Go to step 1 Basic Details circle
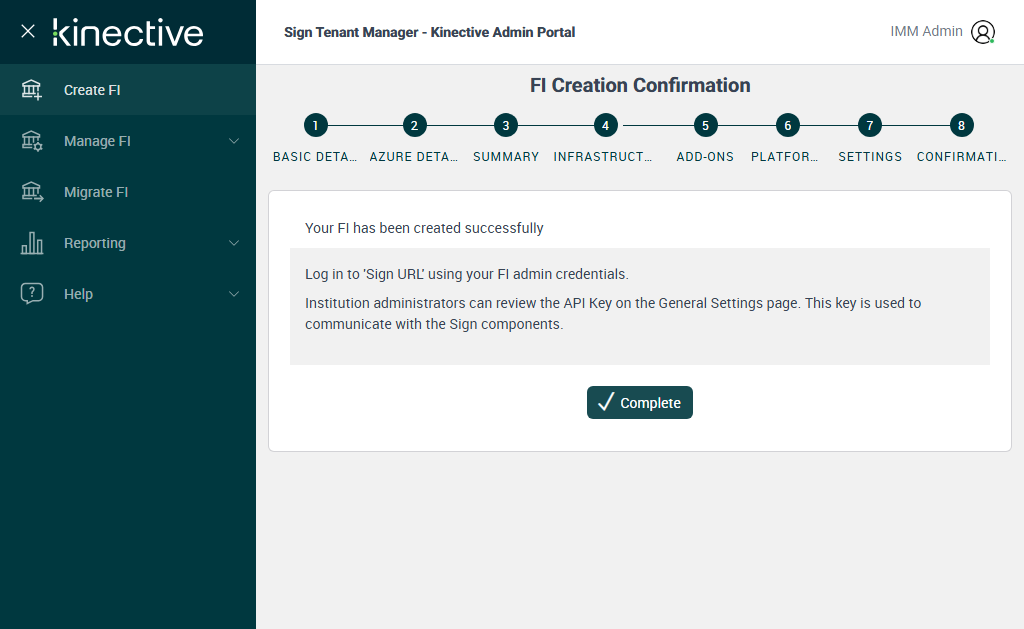Image resolution: width=1024 pixels, height=629 pixels. click(x=315, y=125)
